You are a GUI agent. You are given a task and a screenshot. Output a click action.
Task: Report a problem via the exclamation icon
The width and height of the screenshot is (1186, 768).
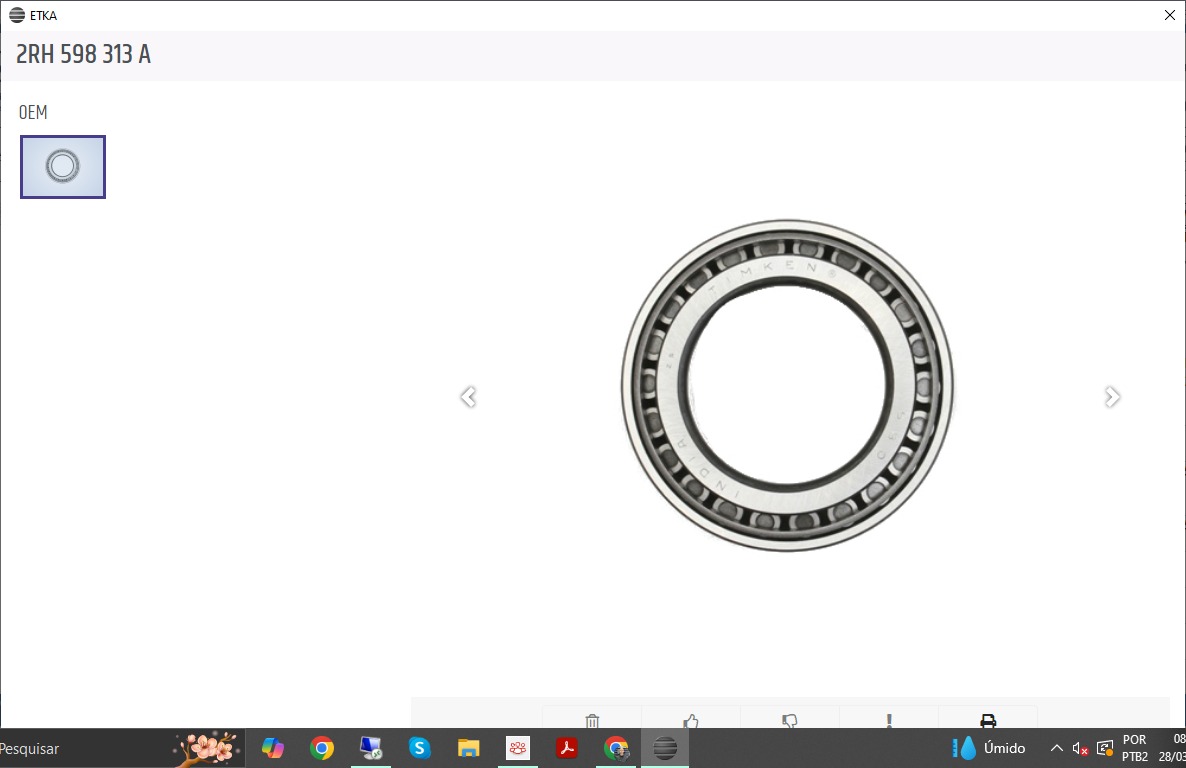(x=889, y=720)
